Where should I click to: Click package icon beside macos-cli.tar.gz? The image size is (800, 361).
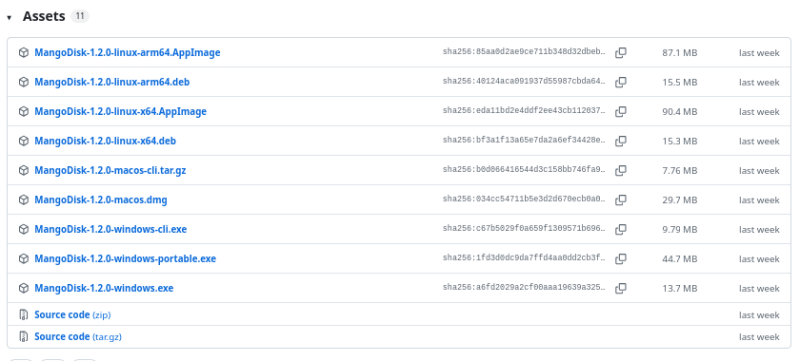coord(23,170)
